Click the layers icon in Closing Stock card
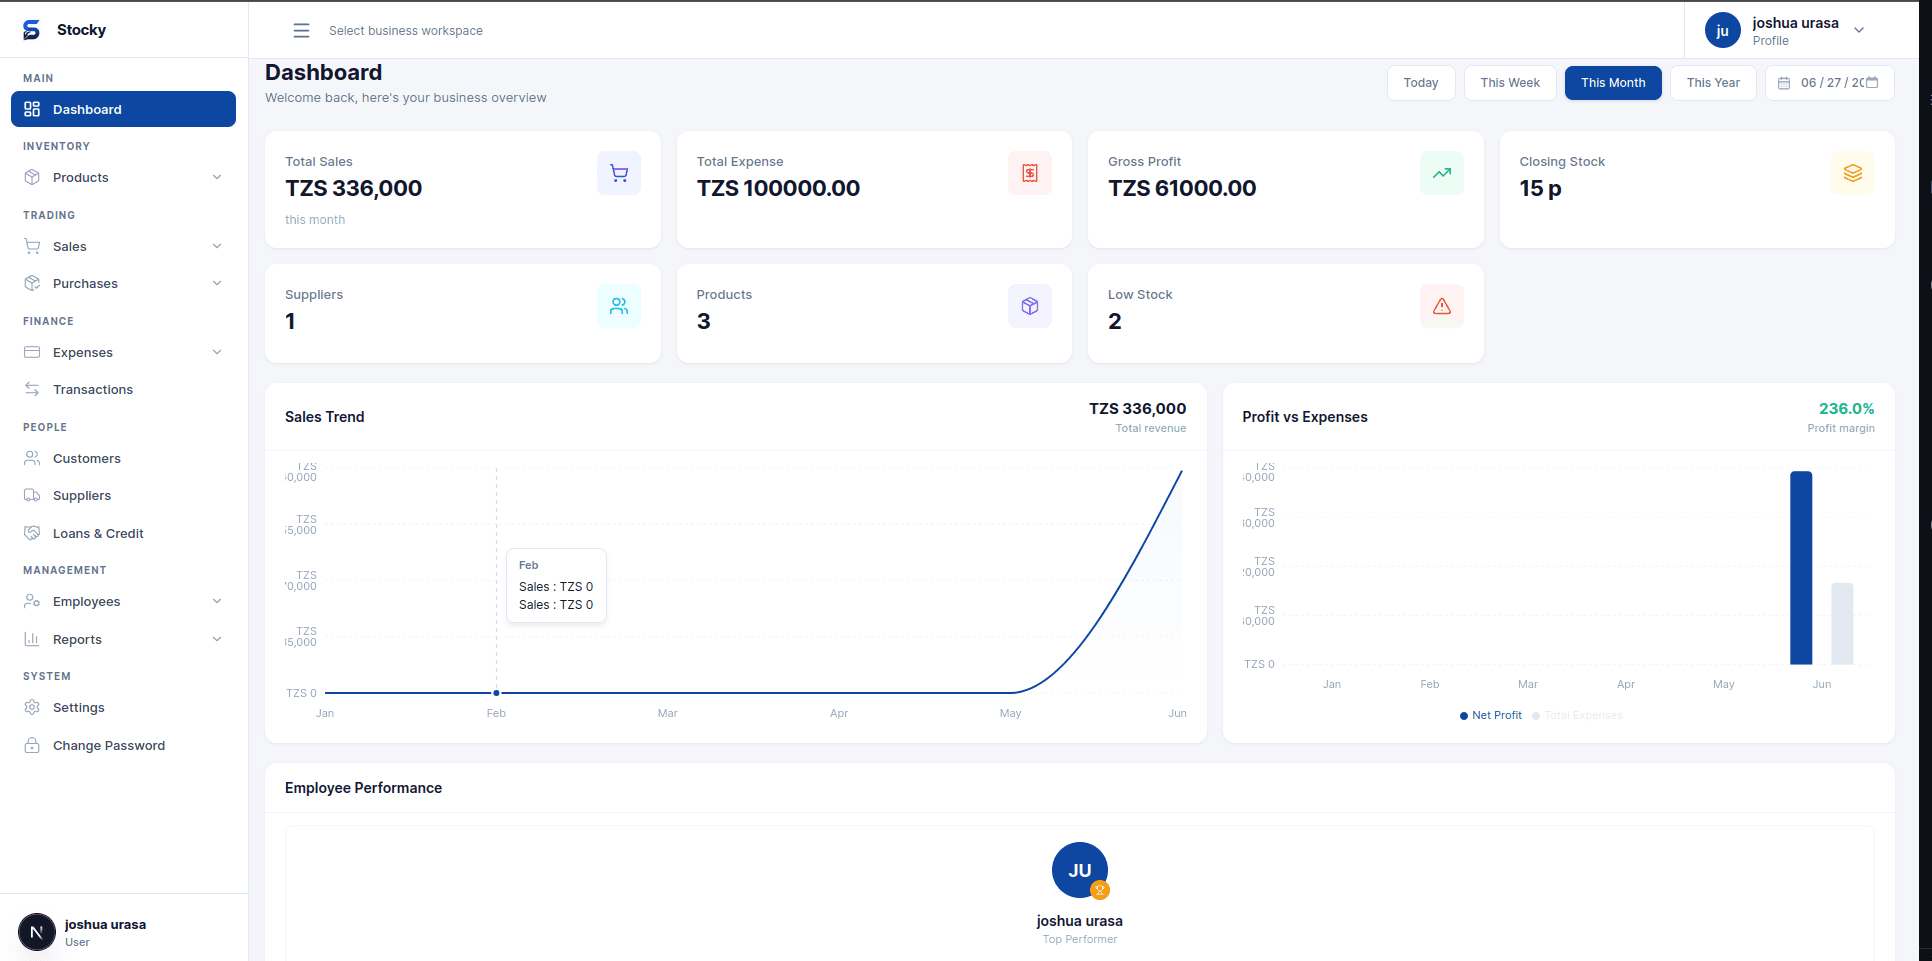This screenshot has height=961, width=1932. point(1853,173)
